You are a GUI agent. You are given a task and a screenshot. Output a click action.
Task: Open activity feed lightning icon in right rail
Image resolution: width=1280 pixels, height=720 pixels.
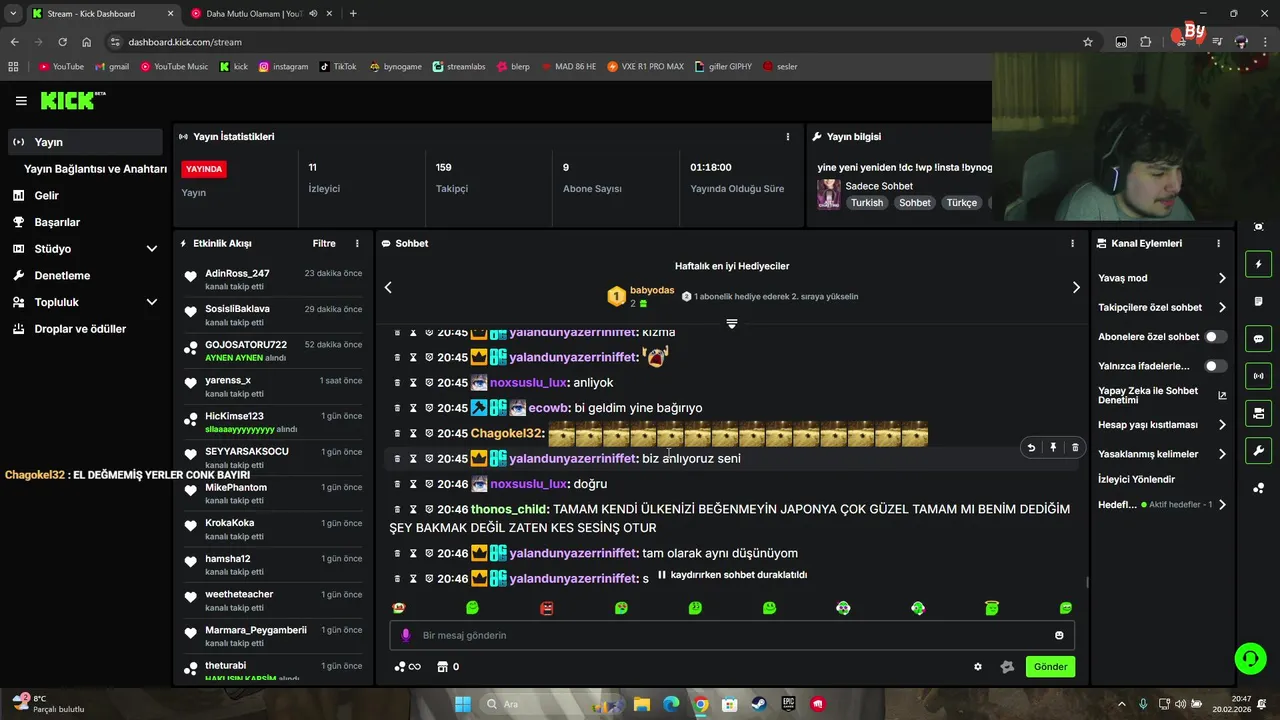[1258, 265]
